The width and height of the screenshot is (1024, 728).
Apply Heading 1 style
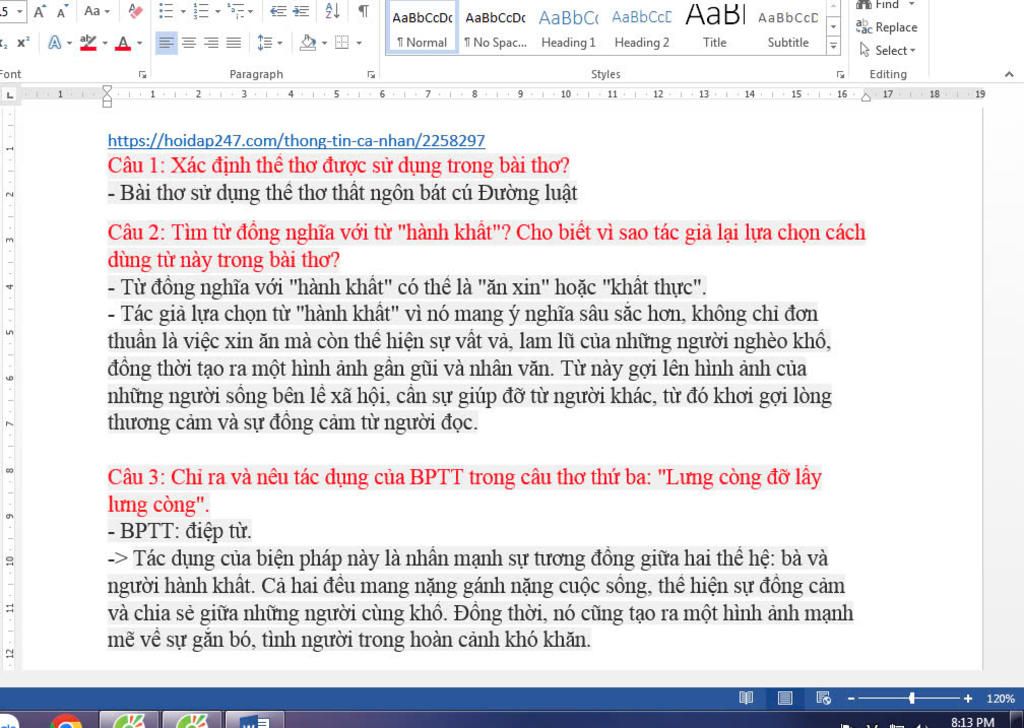pos(568,27)
